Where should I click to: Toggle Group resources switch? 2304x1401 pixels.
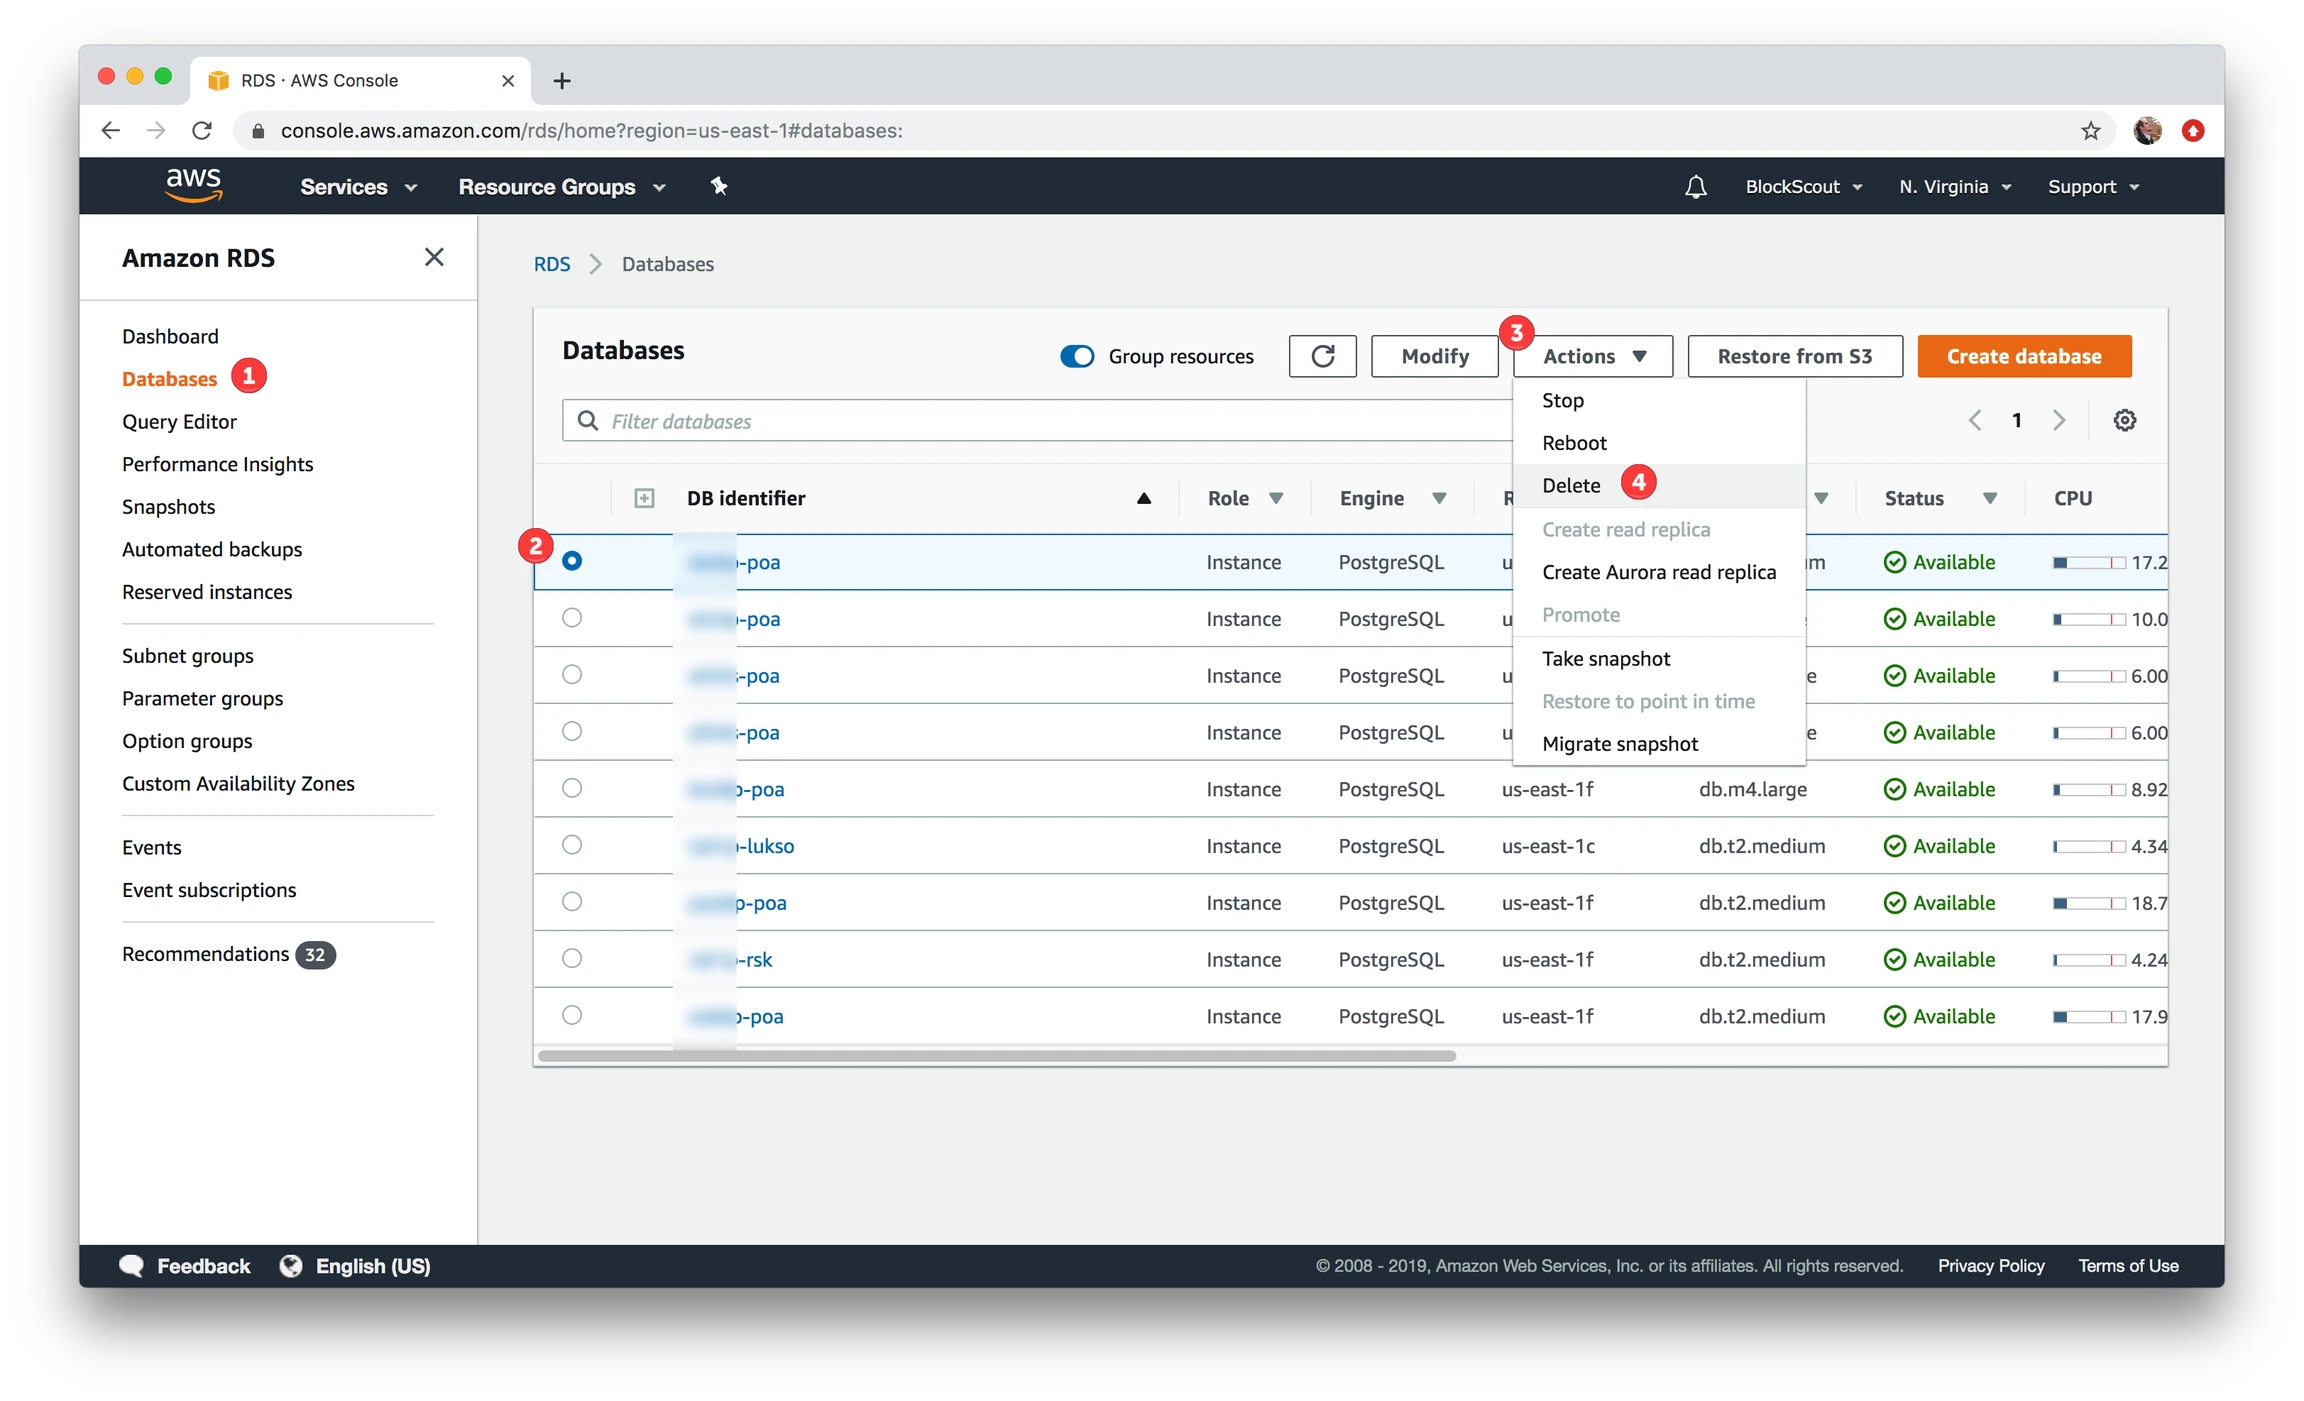click(x=1077, y=356)
